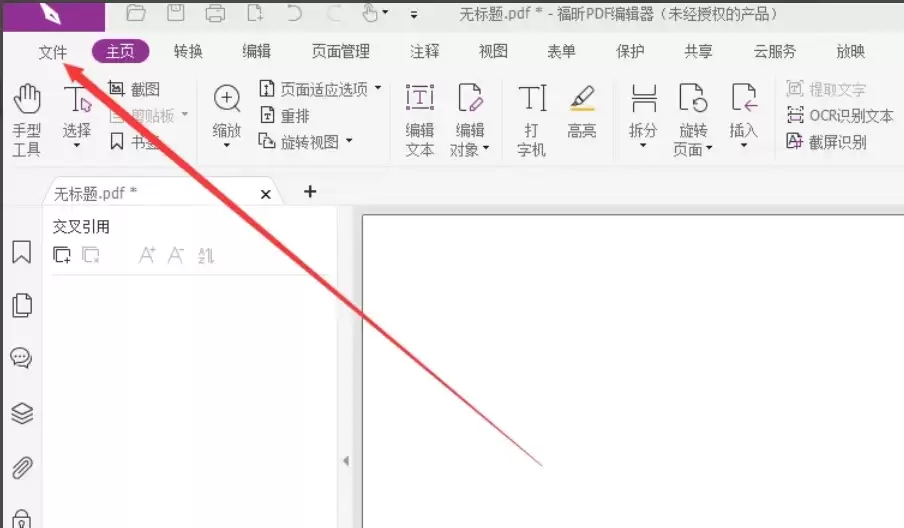This screenshot has width=904, height=528.
Task: Expand the page fit options dropdown
Action: coord(378,88)
